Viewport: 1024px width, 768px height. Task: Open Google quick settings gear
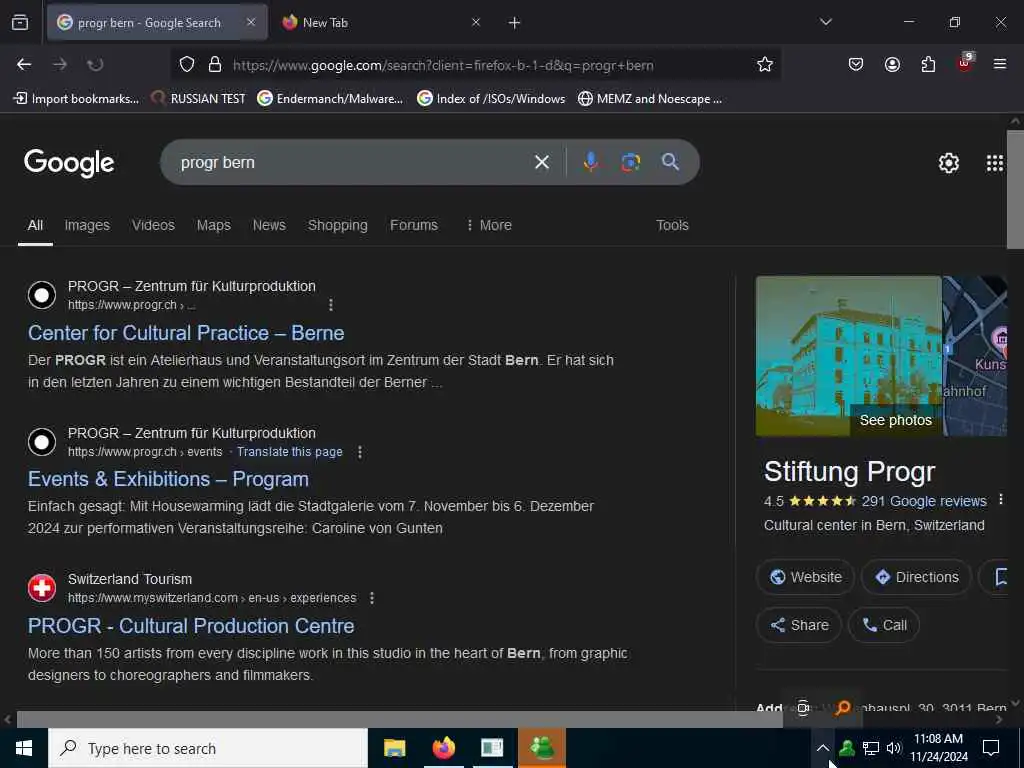949,163
